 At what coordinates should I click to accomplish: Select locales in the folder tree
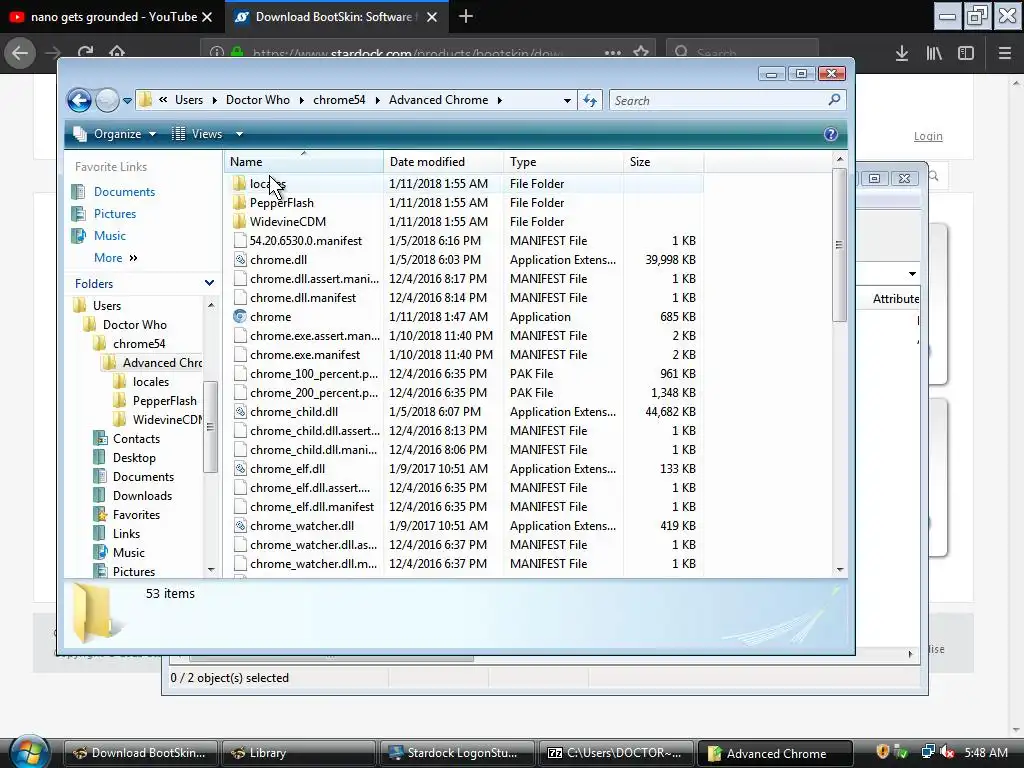(151, 381)
